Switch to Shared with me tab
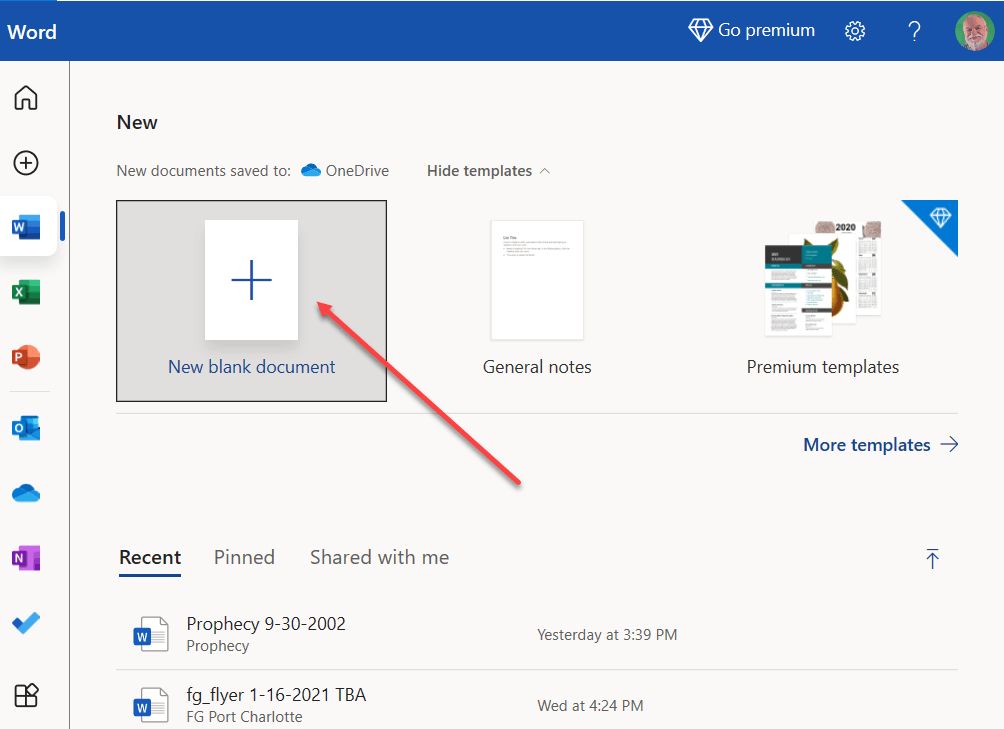The image size is (1004, 729). pyautogui.click(x=380, y=557)
